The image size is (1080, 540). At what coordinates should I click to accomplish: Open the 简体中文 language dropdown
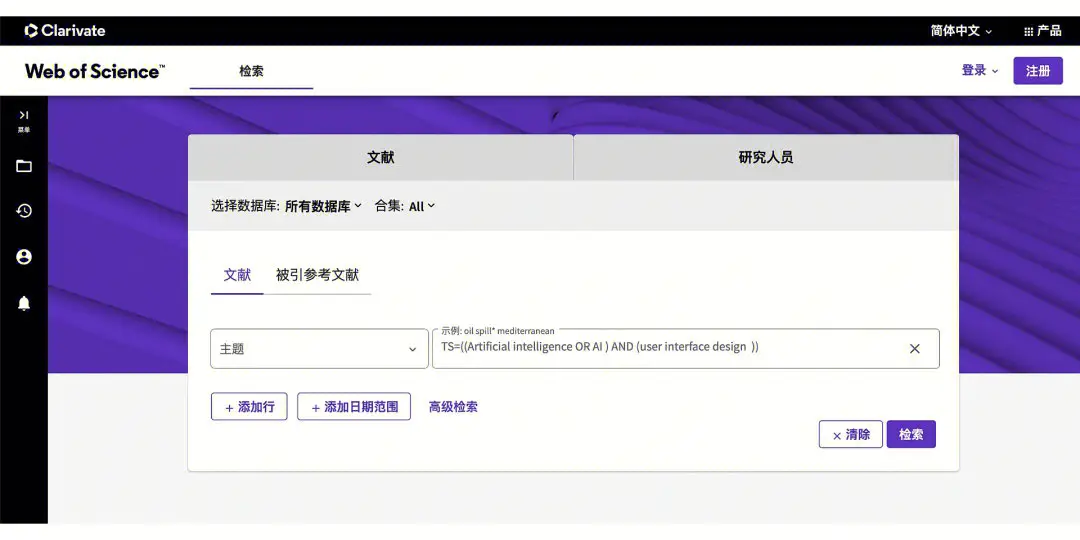(x=962, y=31)
